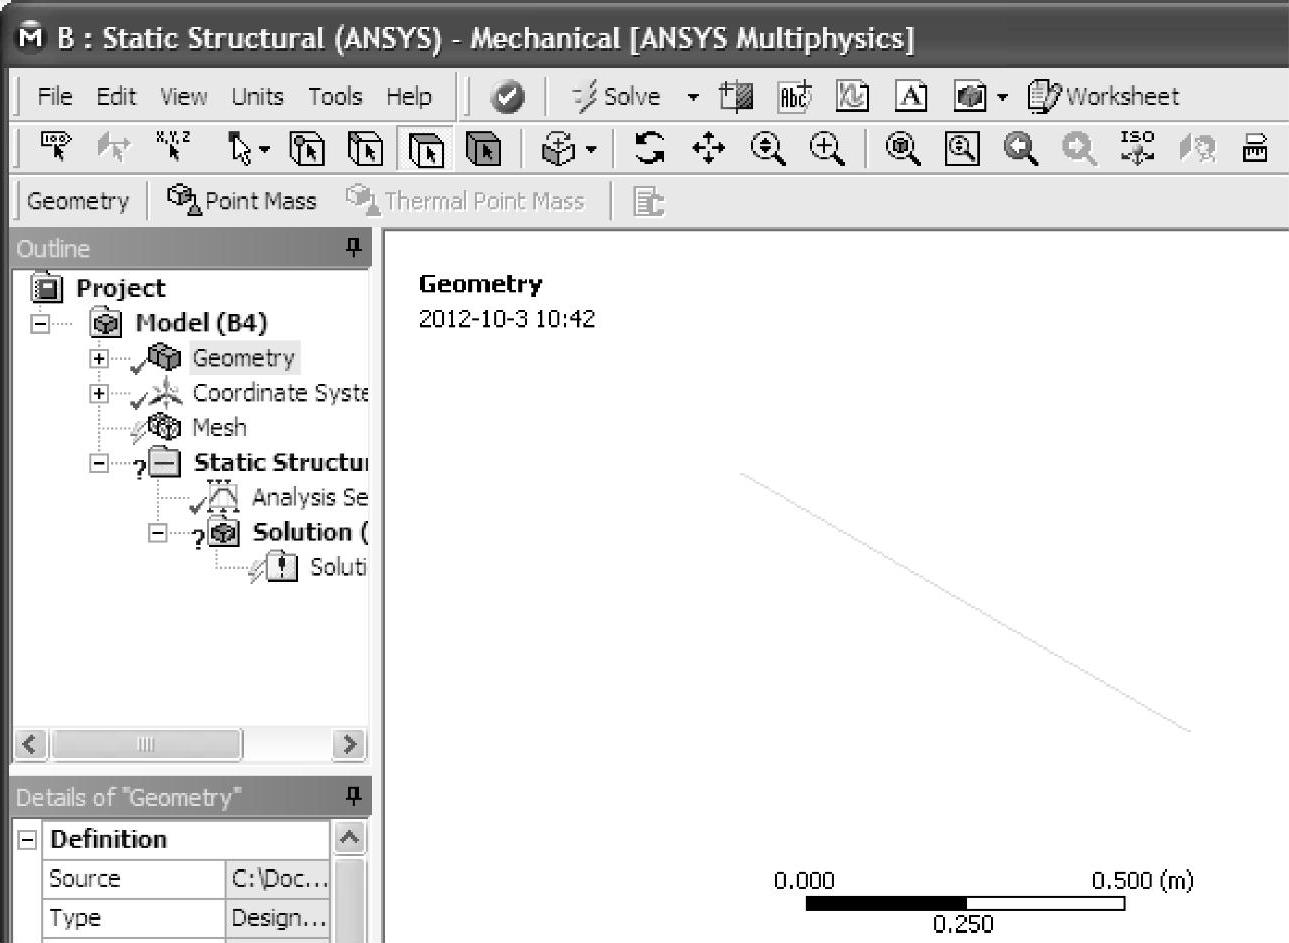Click the greyed Next View icon

[1078, 149]
